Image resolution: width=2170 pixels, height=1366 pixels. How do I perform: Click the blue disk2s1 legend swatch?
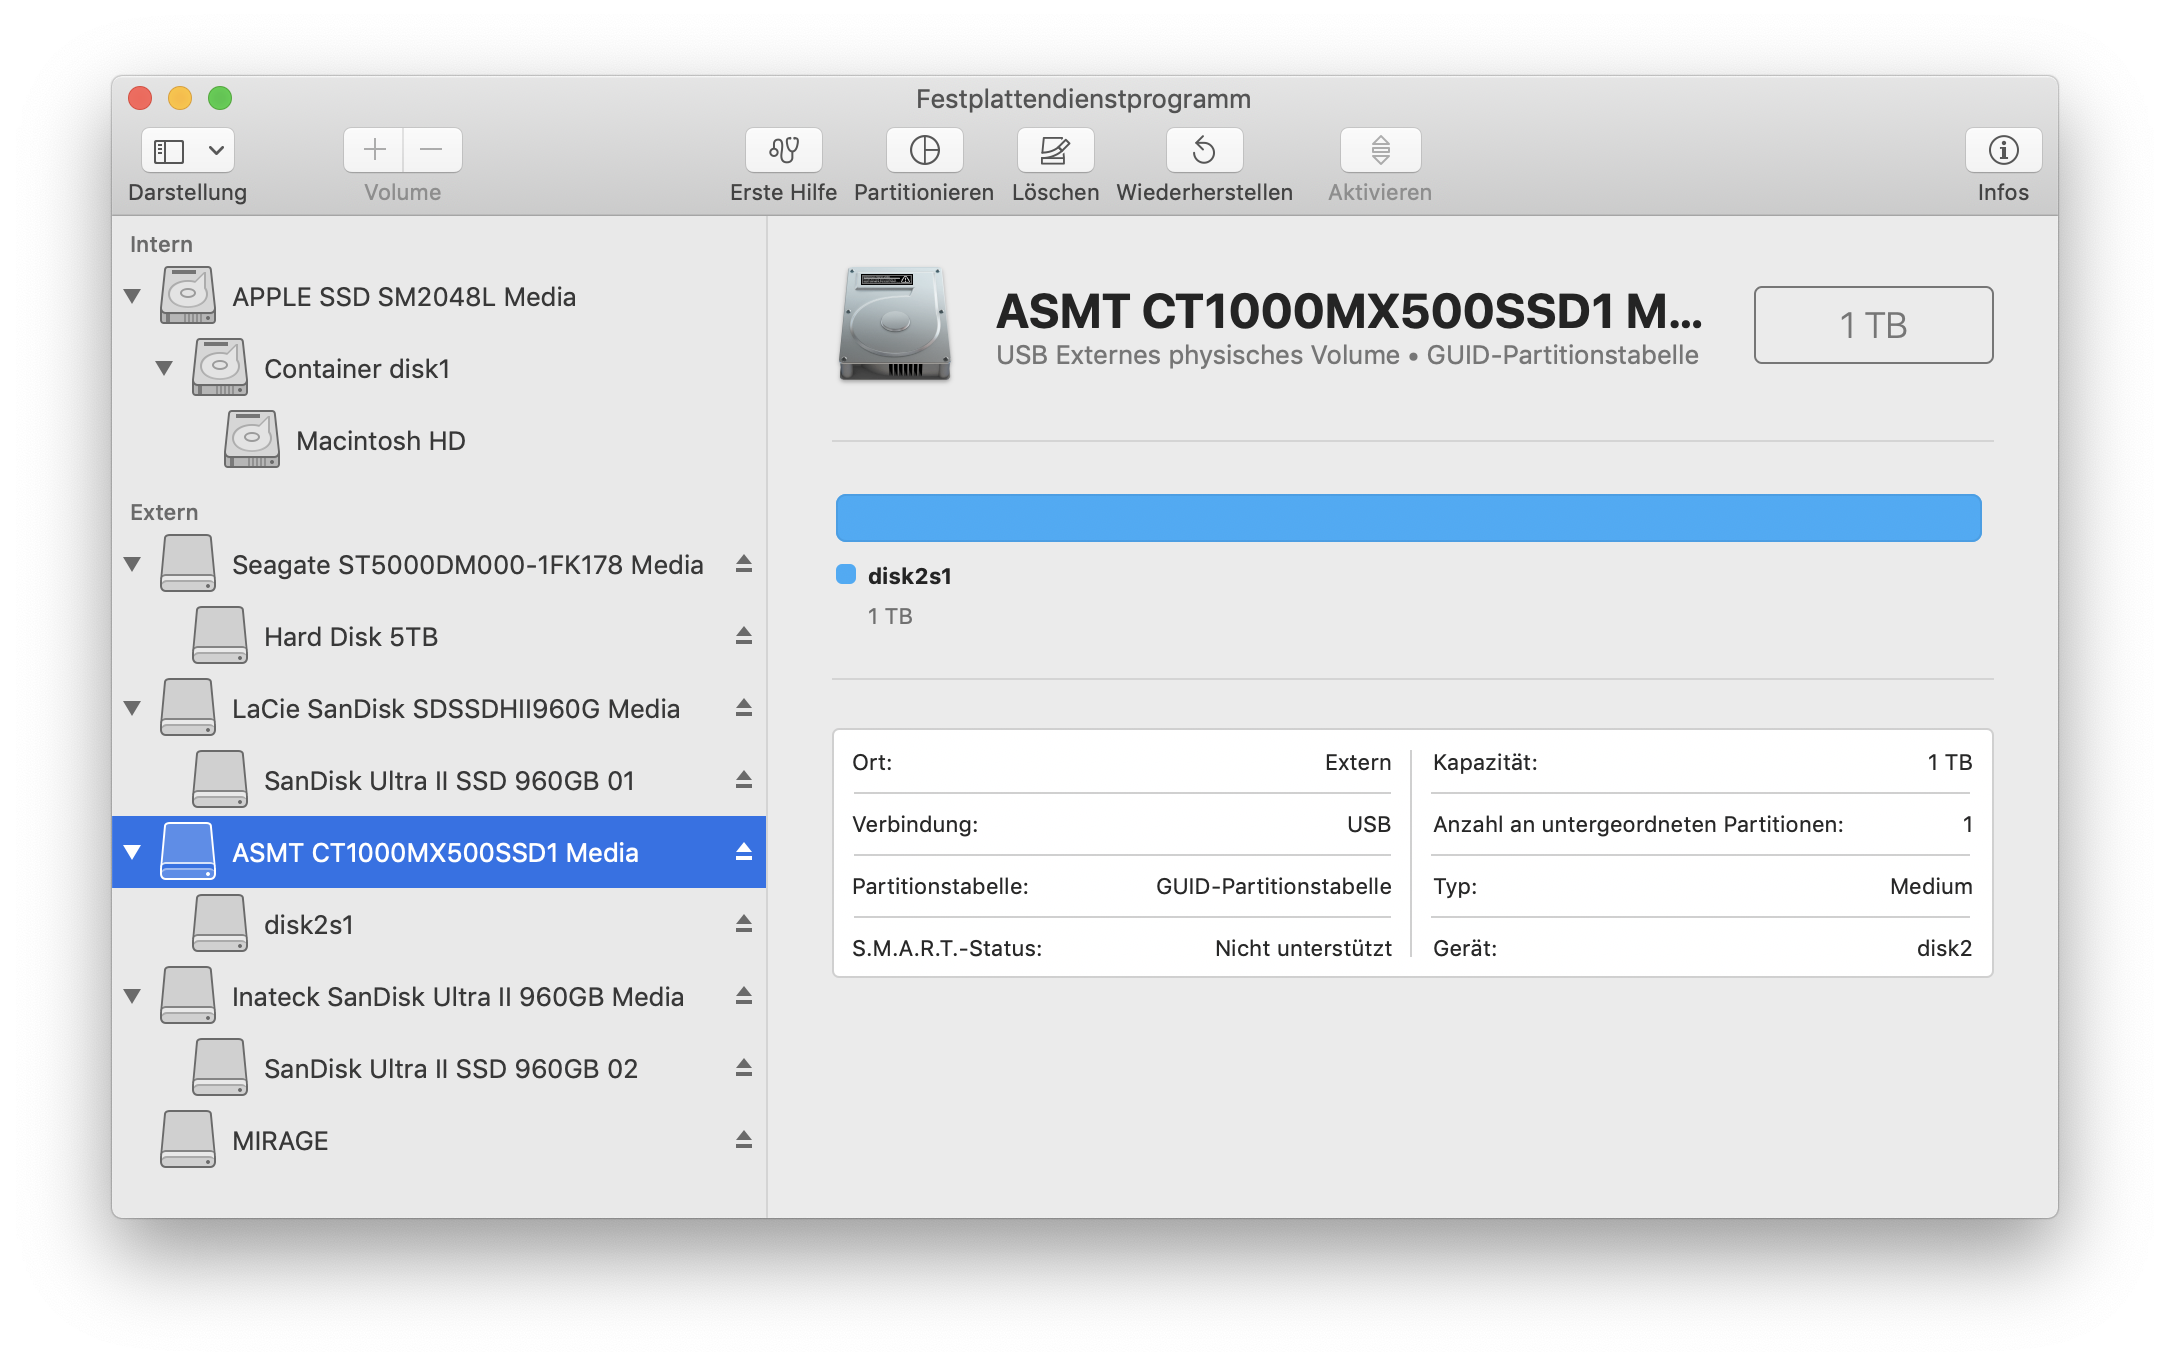click(x=846, y=574)
